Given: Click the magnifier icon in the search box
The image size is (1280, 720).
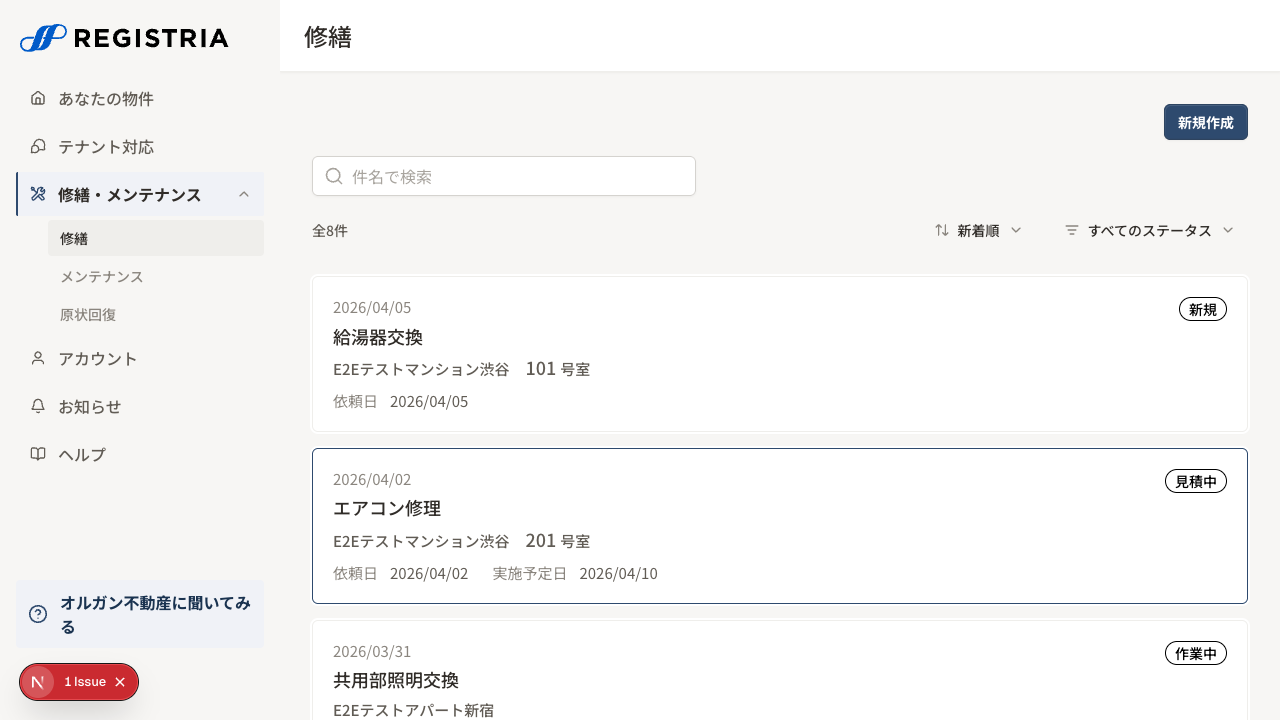Looking at the screenshot, I should point(333,175).
